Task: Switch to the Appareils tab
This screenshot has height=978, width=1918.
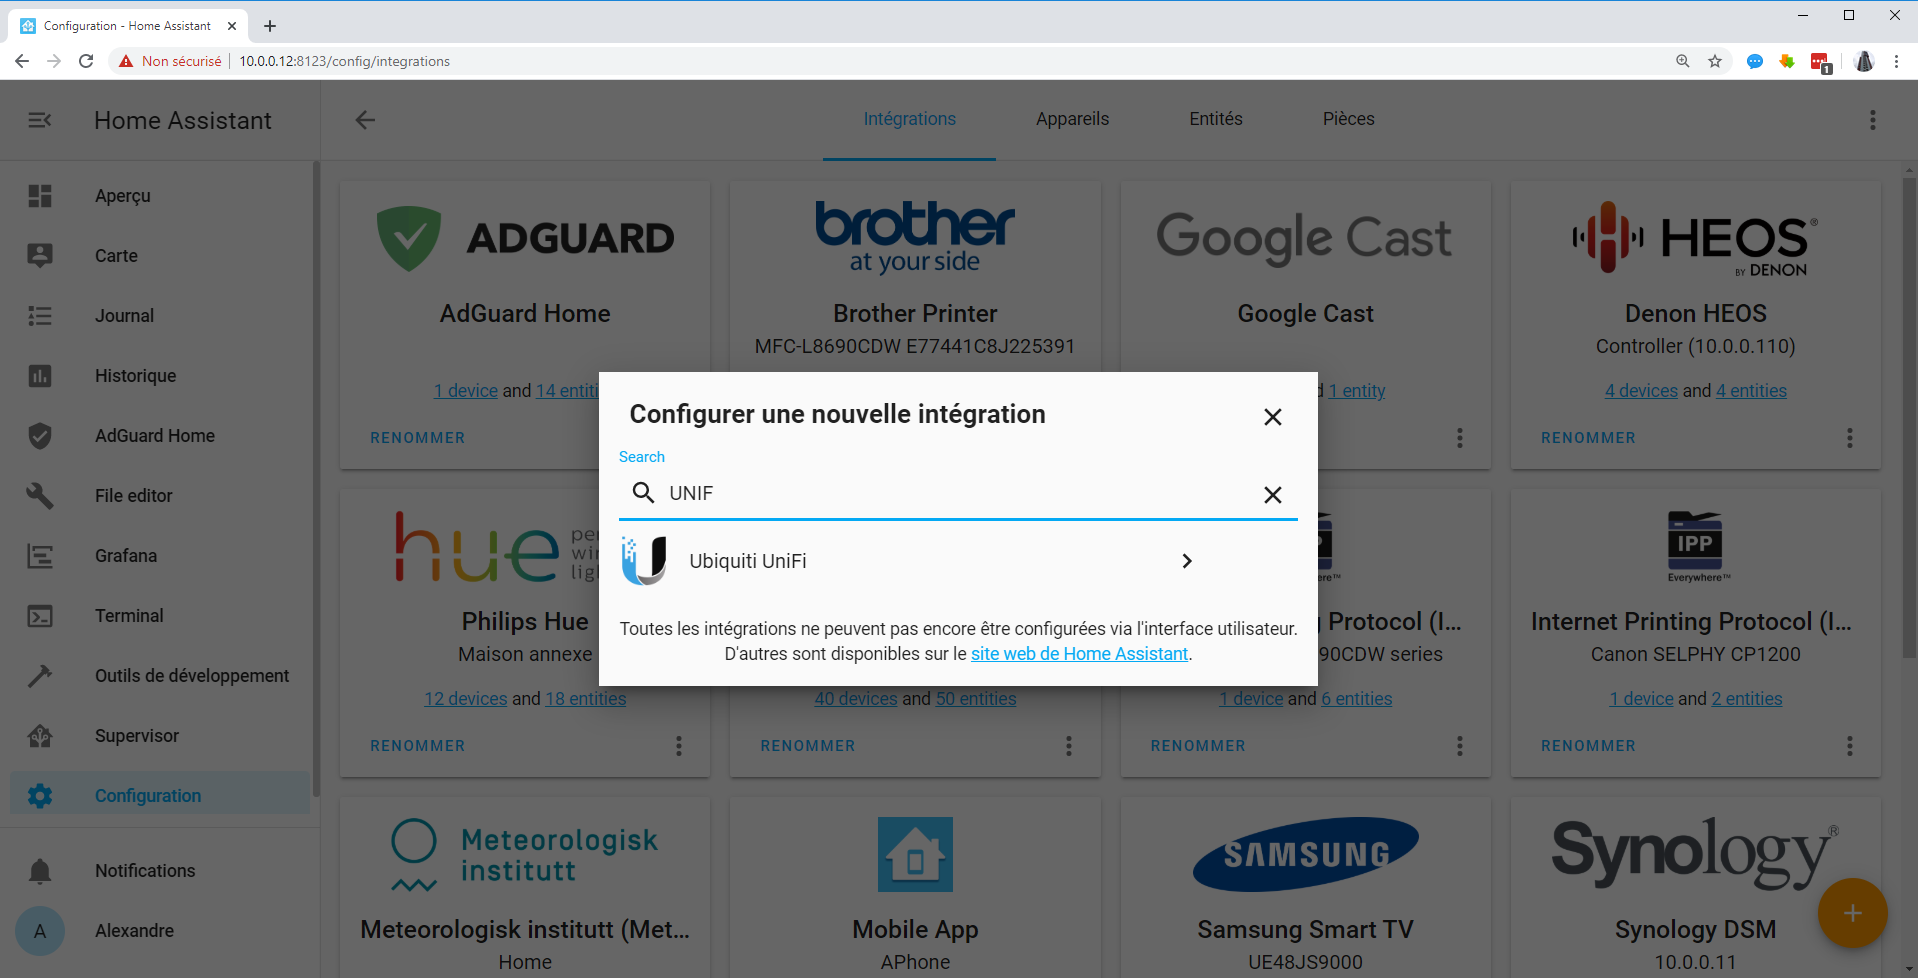Action: click(x=1072, y=119)
